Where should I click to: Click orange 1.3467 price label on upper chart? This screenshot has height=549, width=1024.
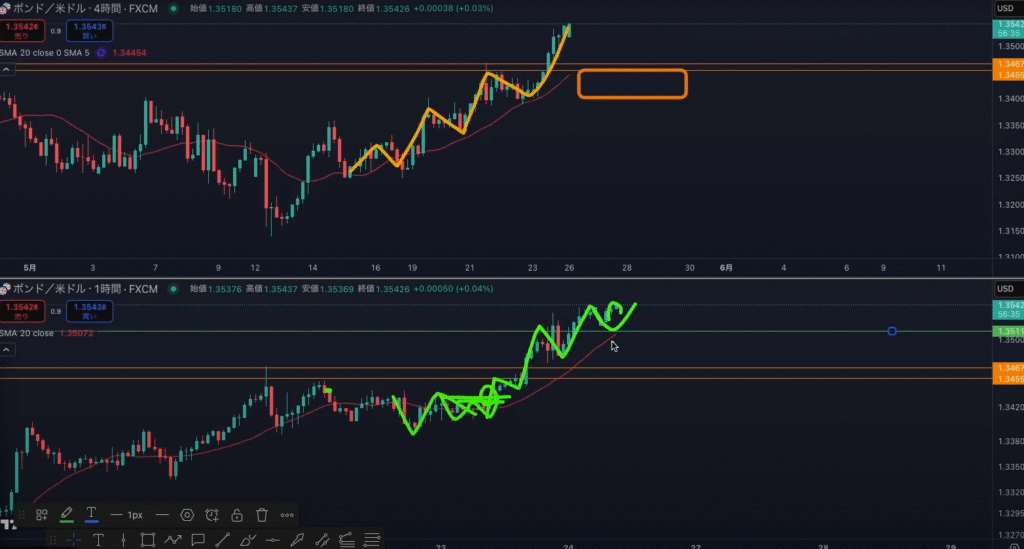point(1008,64)
